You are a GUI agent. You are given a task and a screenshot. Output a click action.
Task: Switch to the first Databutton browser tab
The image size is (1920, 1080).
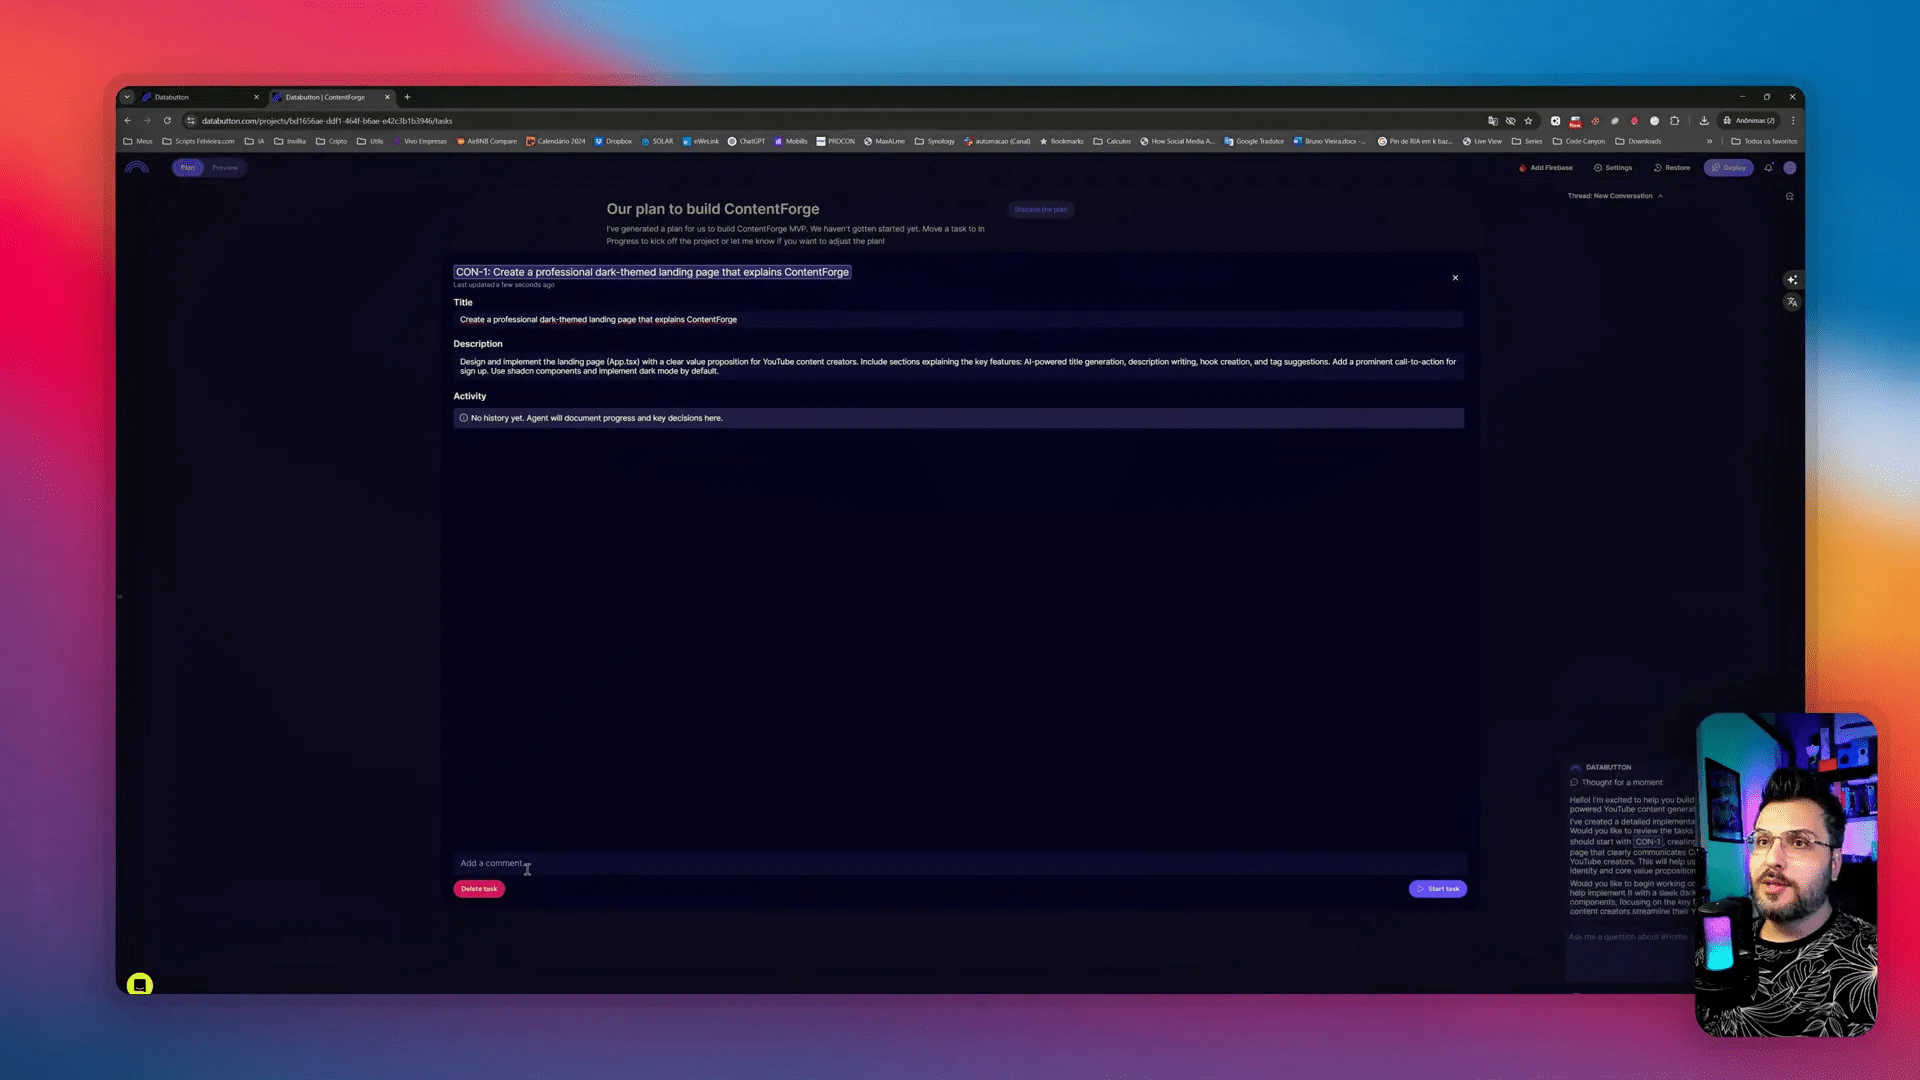tap(200, 97)
